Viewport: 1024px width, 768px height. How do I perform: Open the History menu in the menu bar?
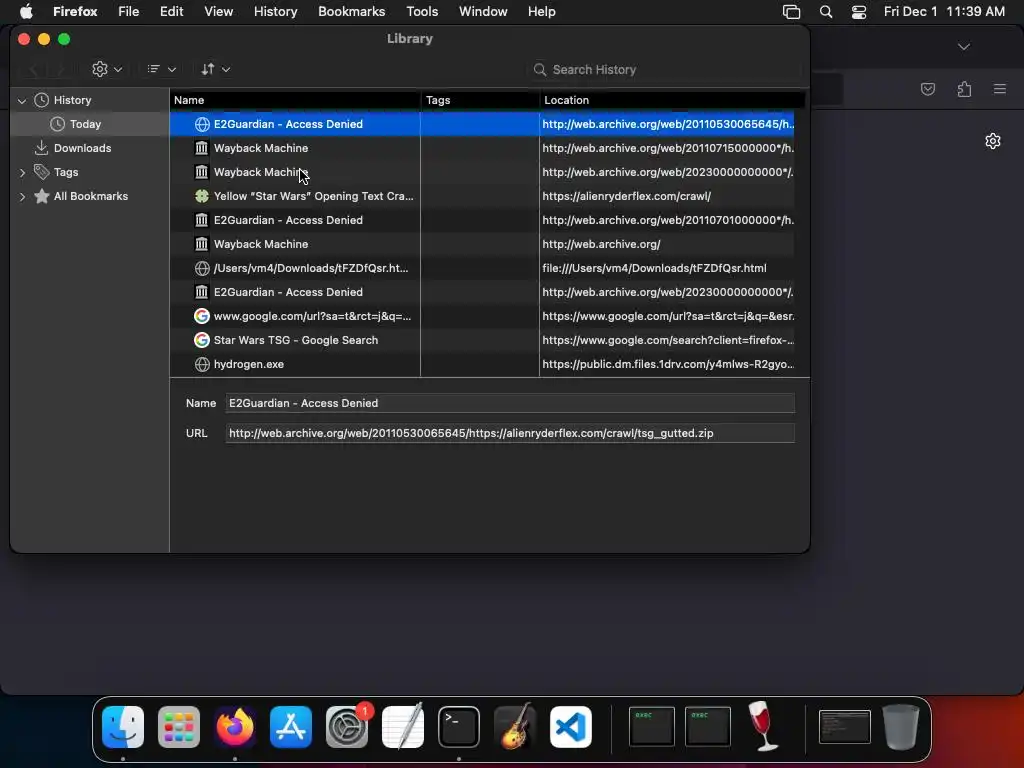pyautogui.click(x=276, y=12)
